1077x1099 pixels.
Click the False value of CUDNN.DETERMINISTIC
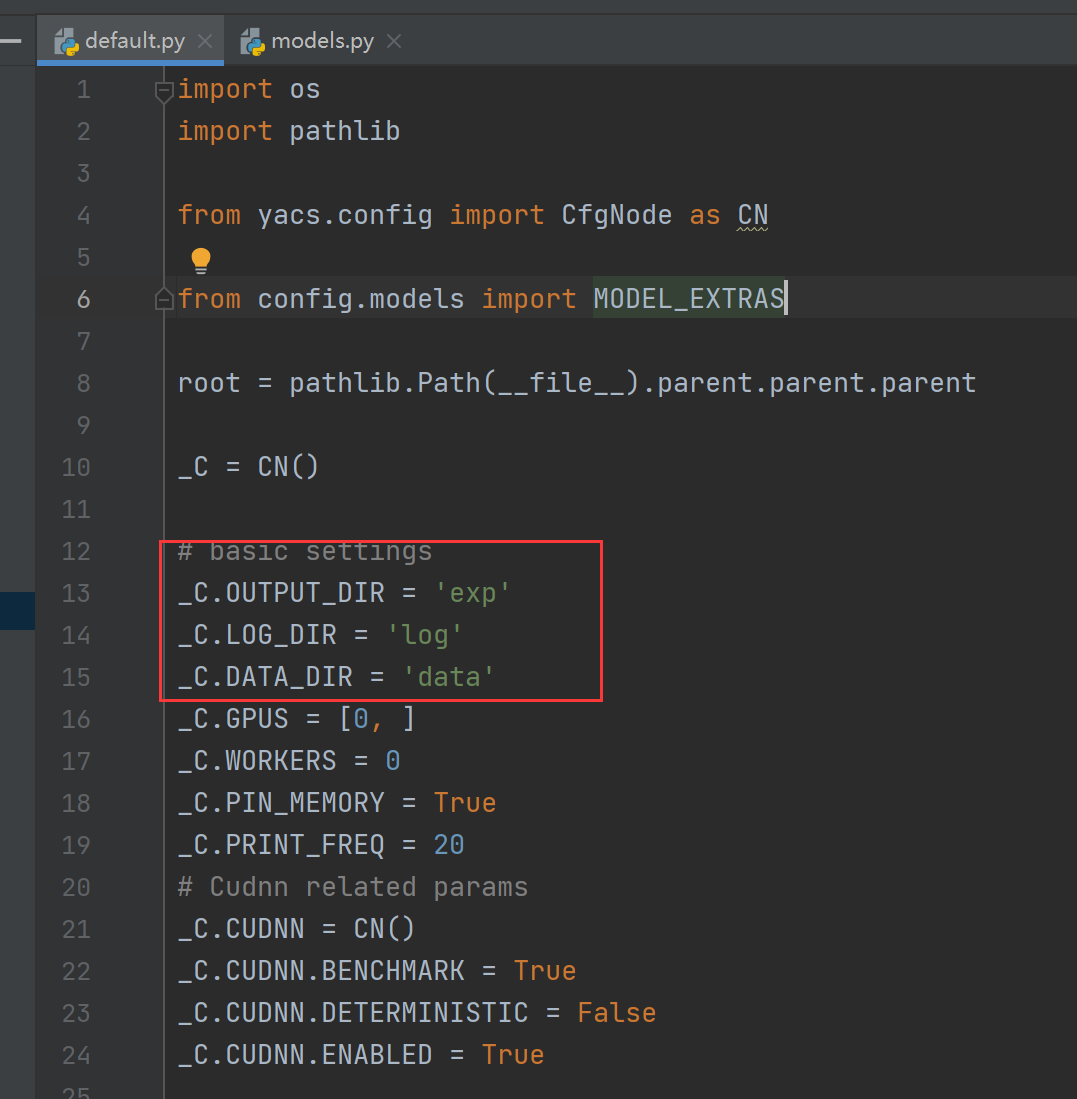pyautogui.click(x=617, y=1013)
